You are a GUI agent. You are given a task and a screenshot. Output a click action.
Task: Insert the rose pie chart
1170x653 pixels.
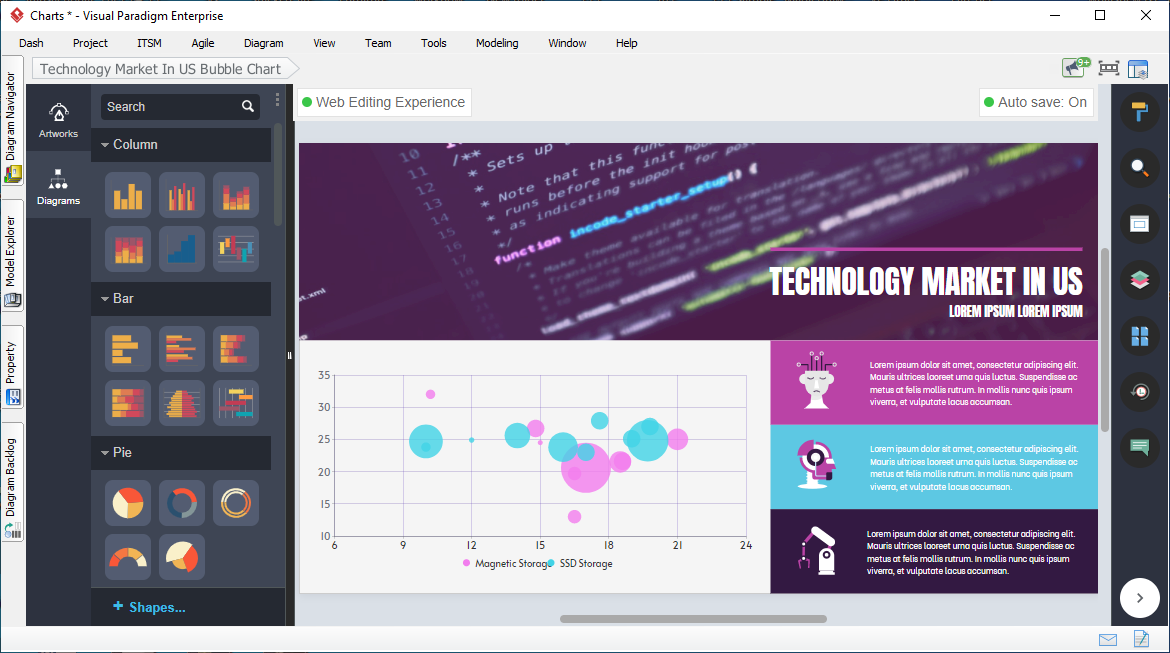[181, 557]
